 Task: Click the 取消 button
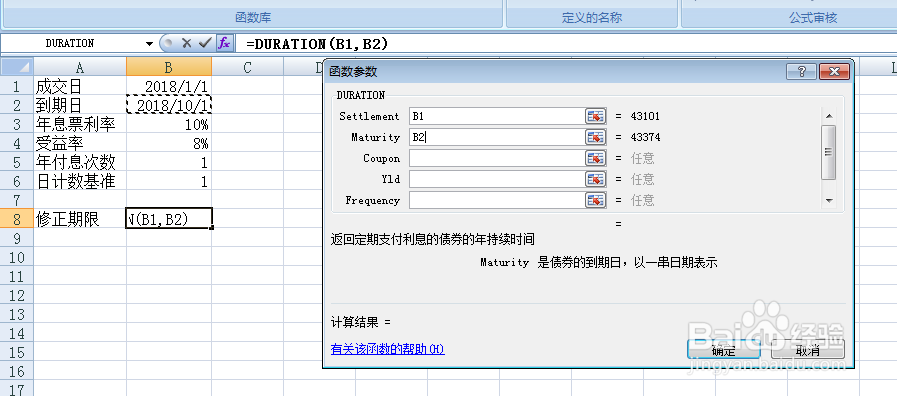point(808,349)
